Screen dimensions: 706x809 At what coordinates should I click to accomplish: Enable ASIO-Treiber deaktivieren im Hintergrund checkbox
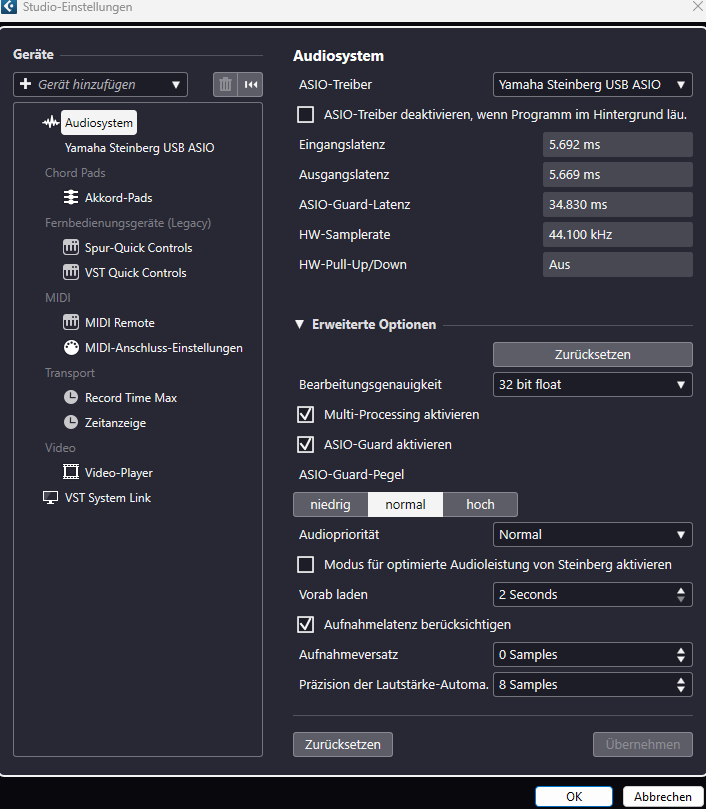pyautogui.click(x=306, y=114)
